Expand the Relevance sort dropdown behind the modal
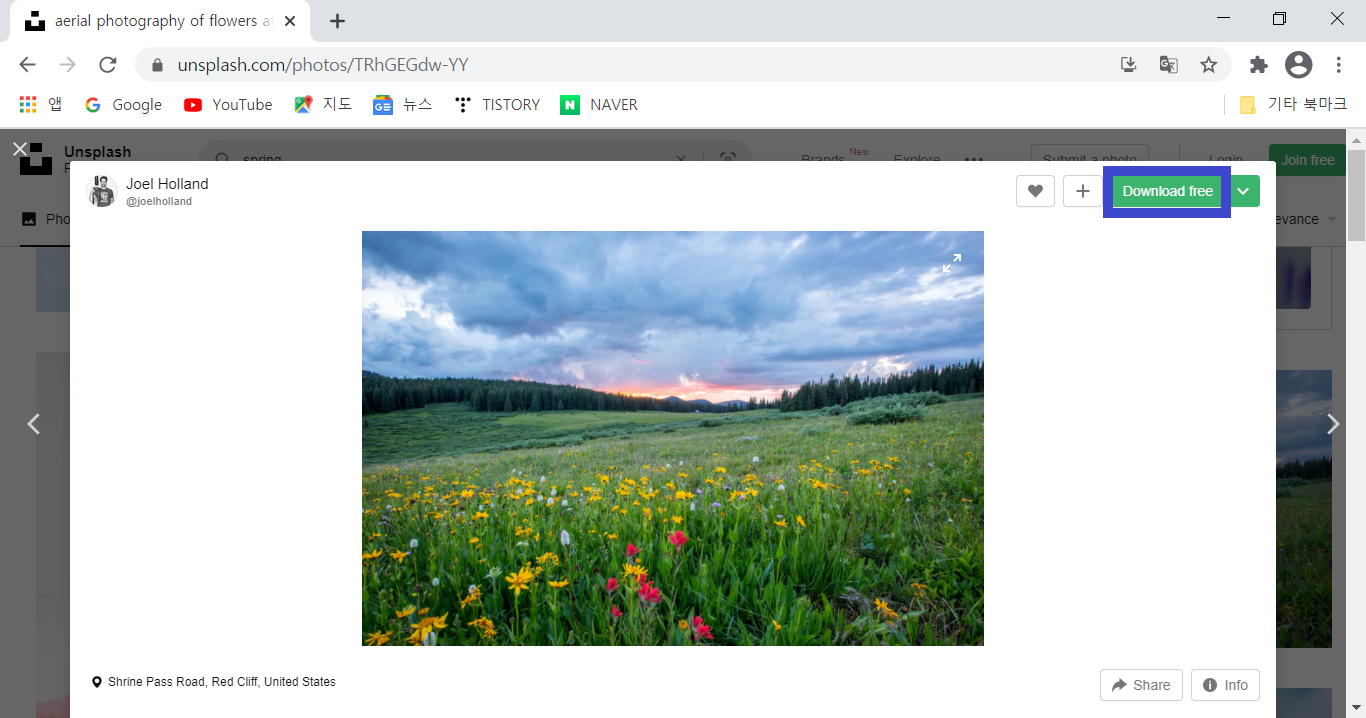The width and height of the screenshot is (1366, 718). click(x=1307, y=219)
